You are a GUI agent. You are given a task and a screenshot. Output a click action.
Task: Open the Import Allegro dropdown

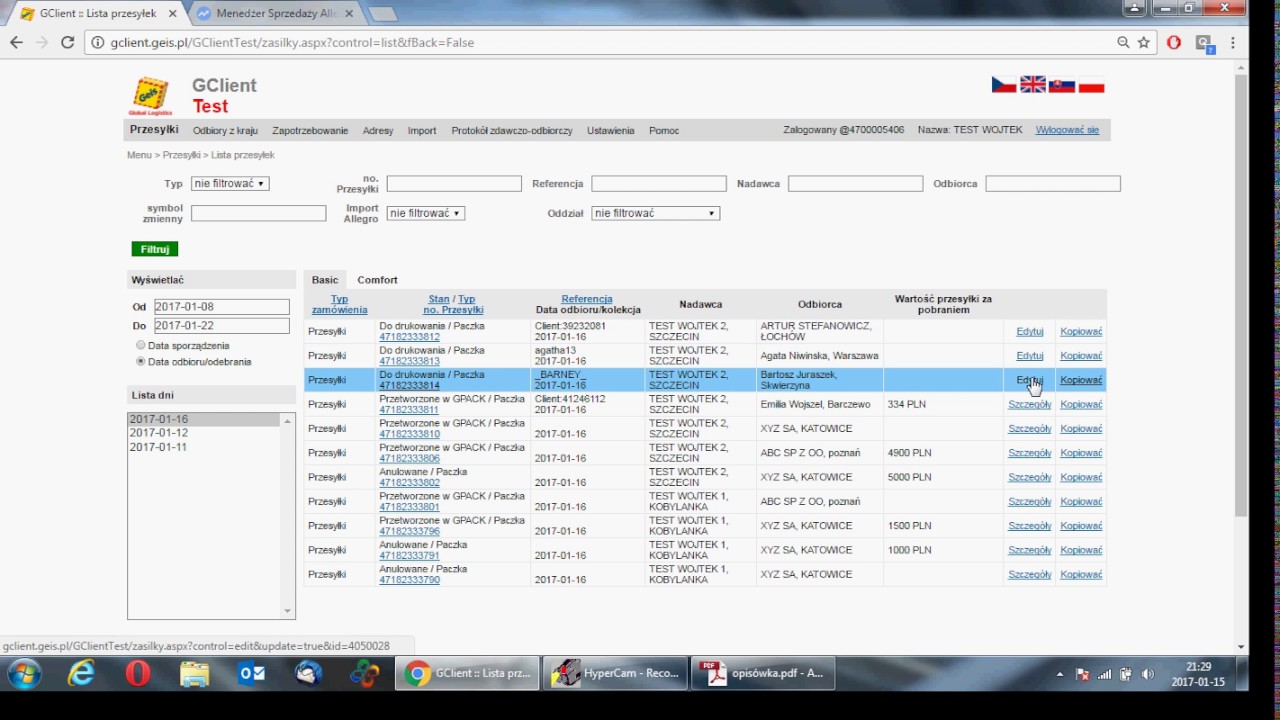click(x=426, y=213)
